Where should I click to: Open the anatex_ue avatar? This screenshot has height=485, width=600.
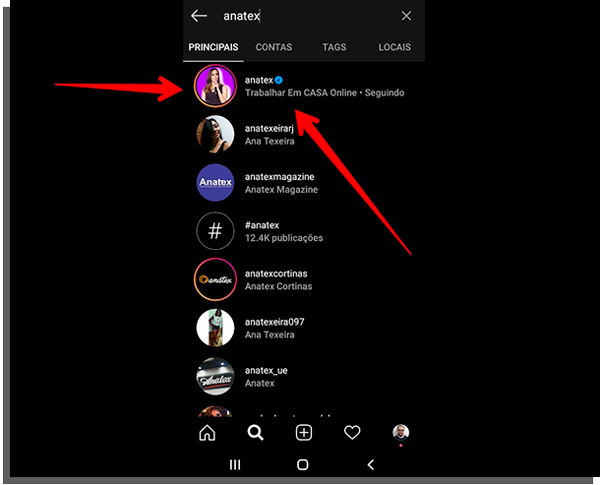[215, 376]
